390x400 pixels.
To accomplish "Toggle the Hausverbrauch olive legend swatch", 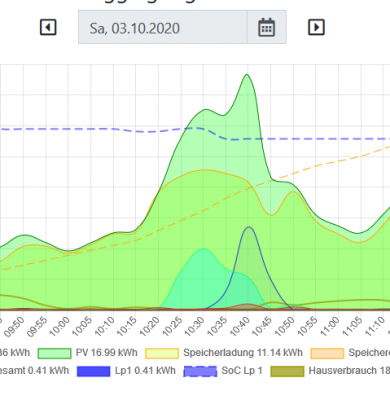I will pos(287,371).
